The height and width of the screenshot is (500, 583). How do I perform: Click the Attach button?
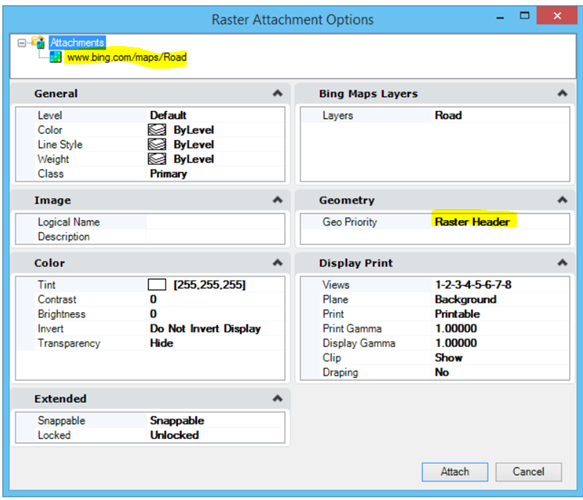pos(455,472)
